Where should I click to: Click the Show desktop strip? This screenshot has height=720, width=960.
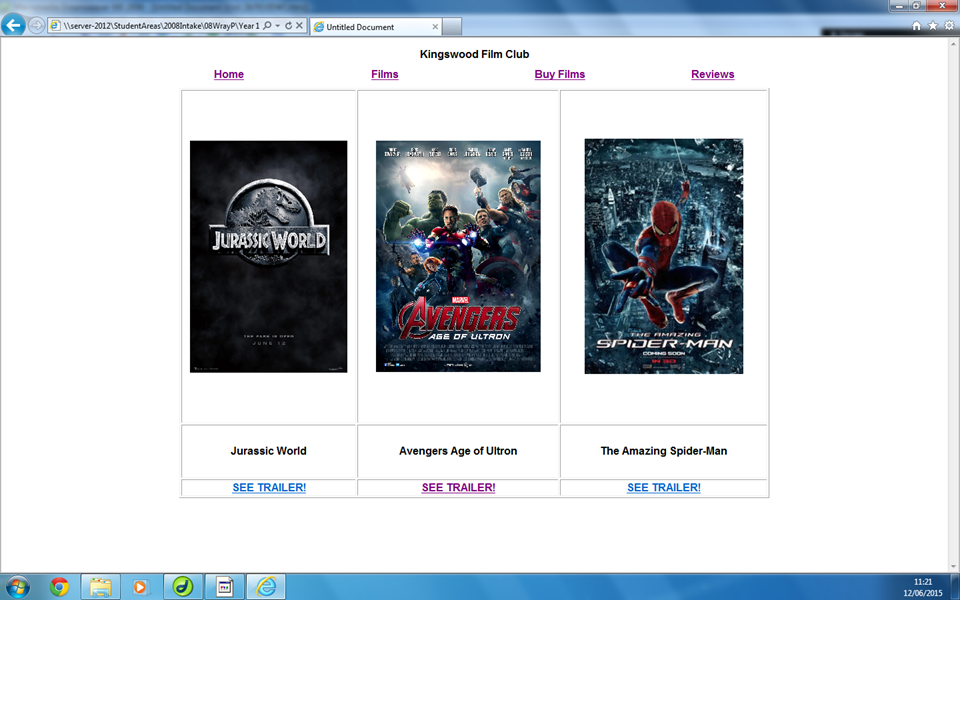point(955,587)
